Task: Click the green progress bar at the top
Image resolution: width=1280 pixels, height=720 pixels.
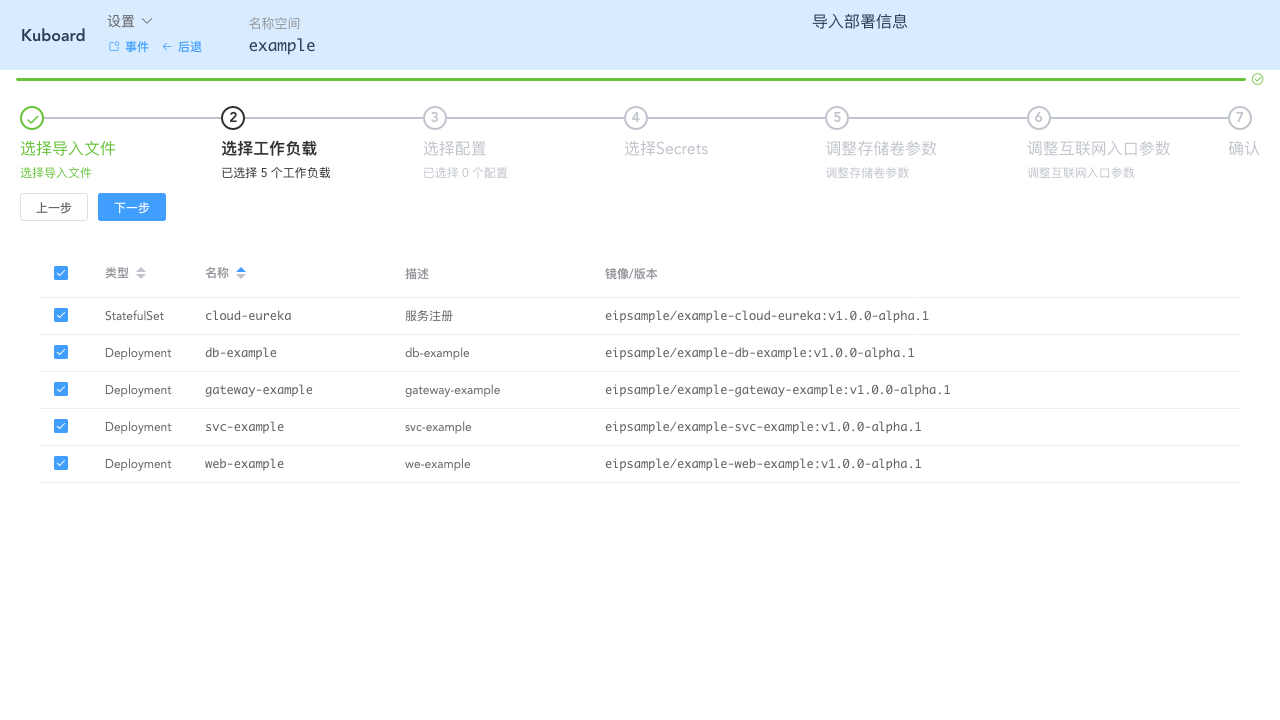Action: pos(620,78)
